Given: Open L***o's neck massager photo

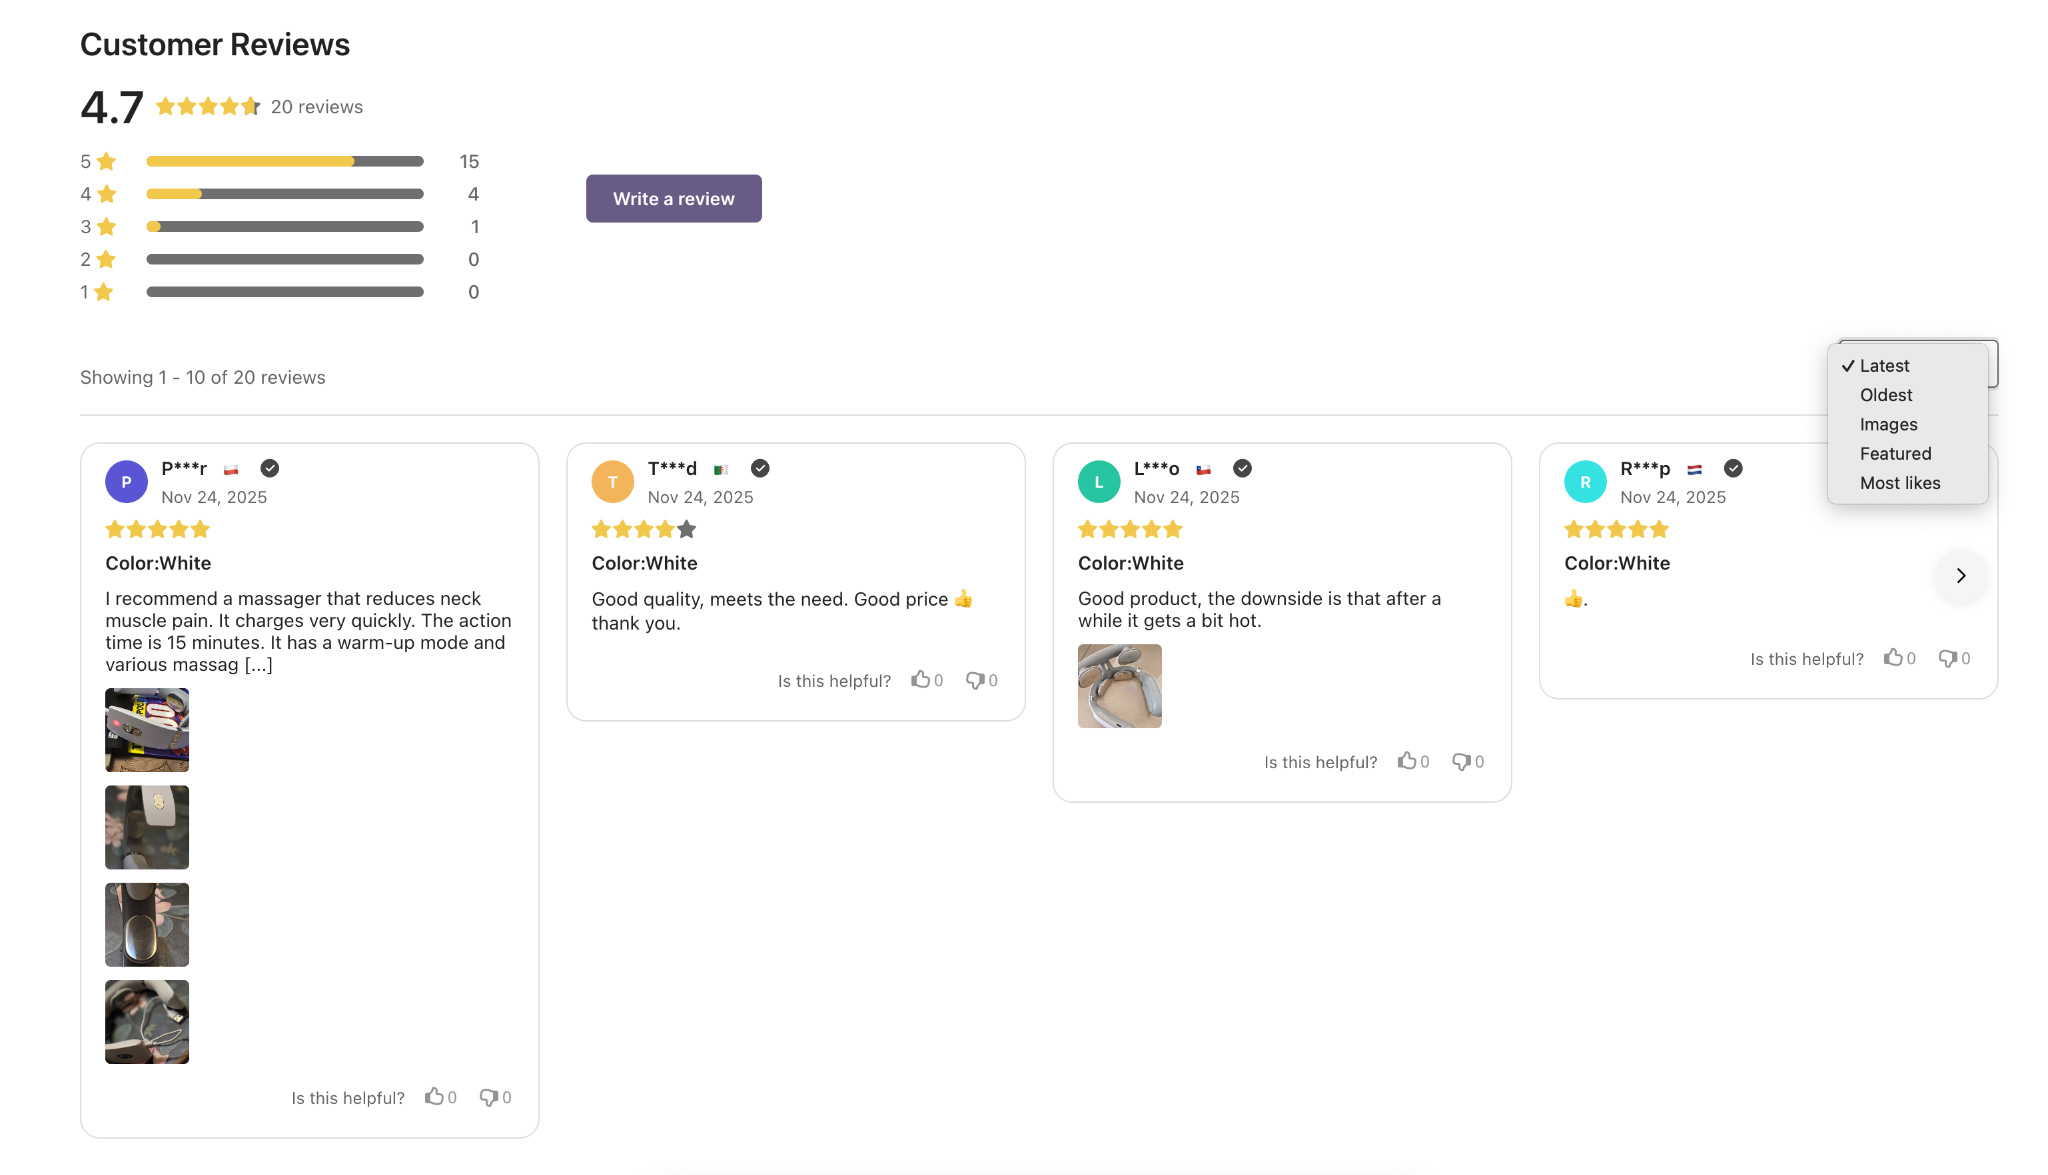Looking at the screenshot, I should click(x=1119, y=686).
